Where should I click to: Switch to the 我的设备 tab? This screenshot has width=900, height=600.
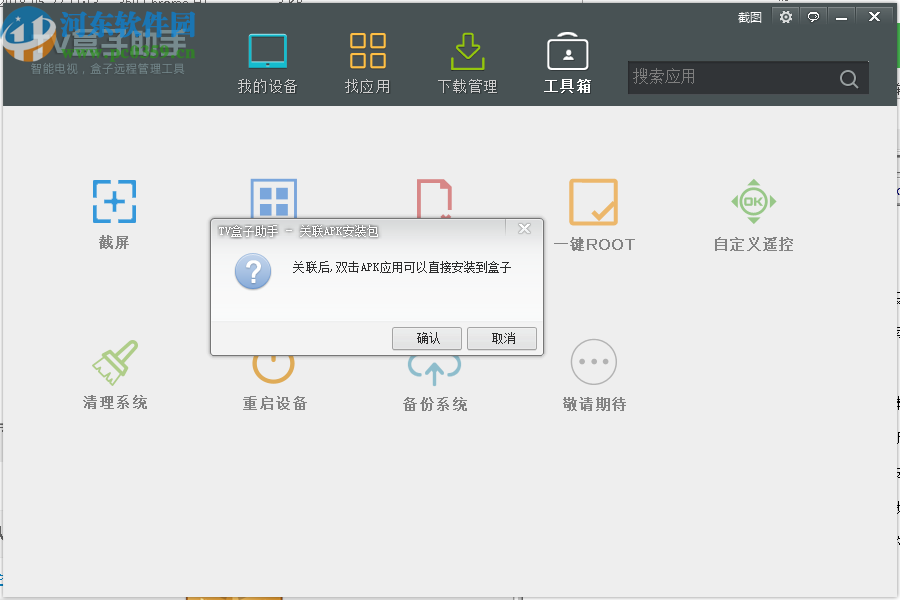[x=267, y=62]
